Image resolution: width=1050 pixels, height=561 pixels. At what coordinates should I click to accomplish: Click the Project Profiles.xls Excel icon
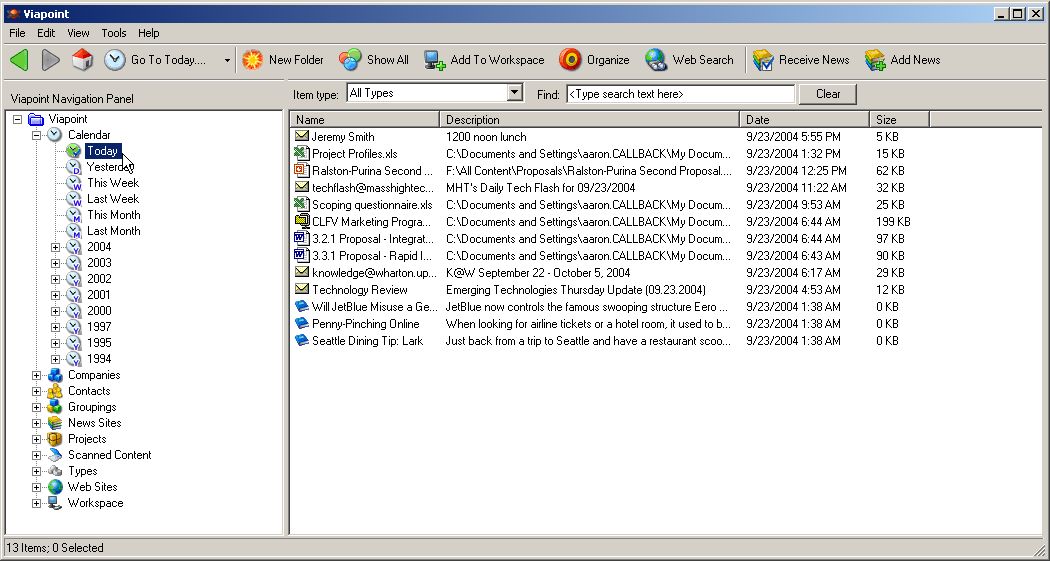302,153
